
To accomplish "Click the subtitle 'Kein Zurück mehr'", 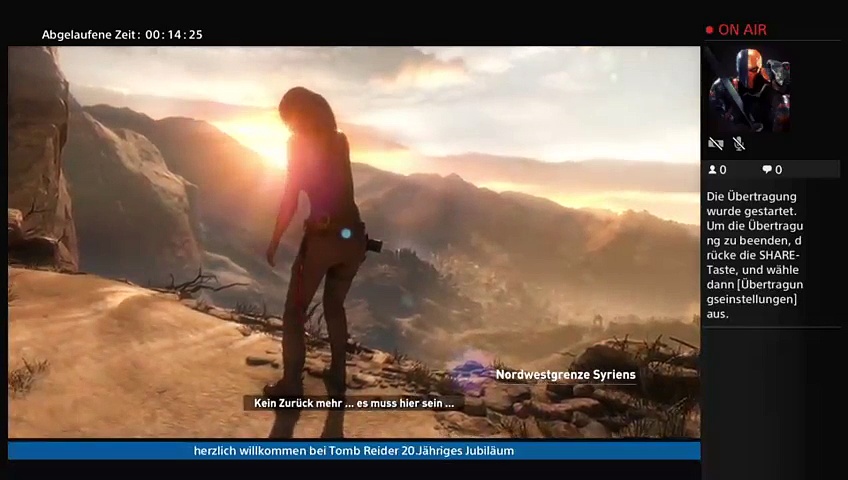I will pyautogui.click(x=354, y=403).
